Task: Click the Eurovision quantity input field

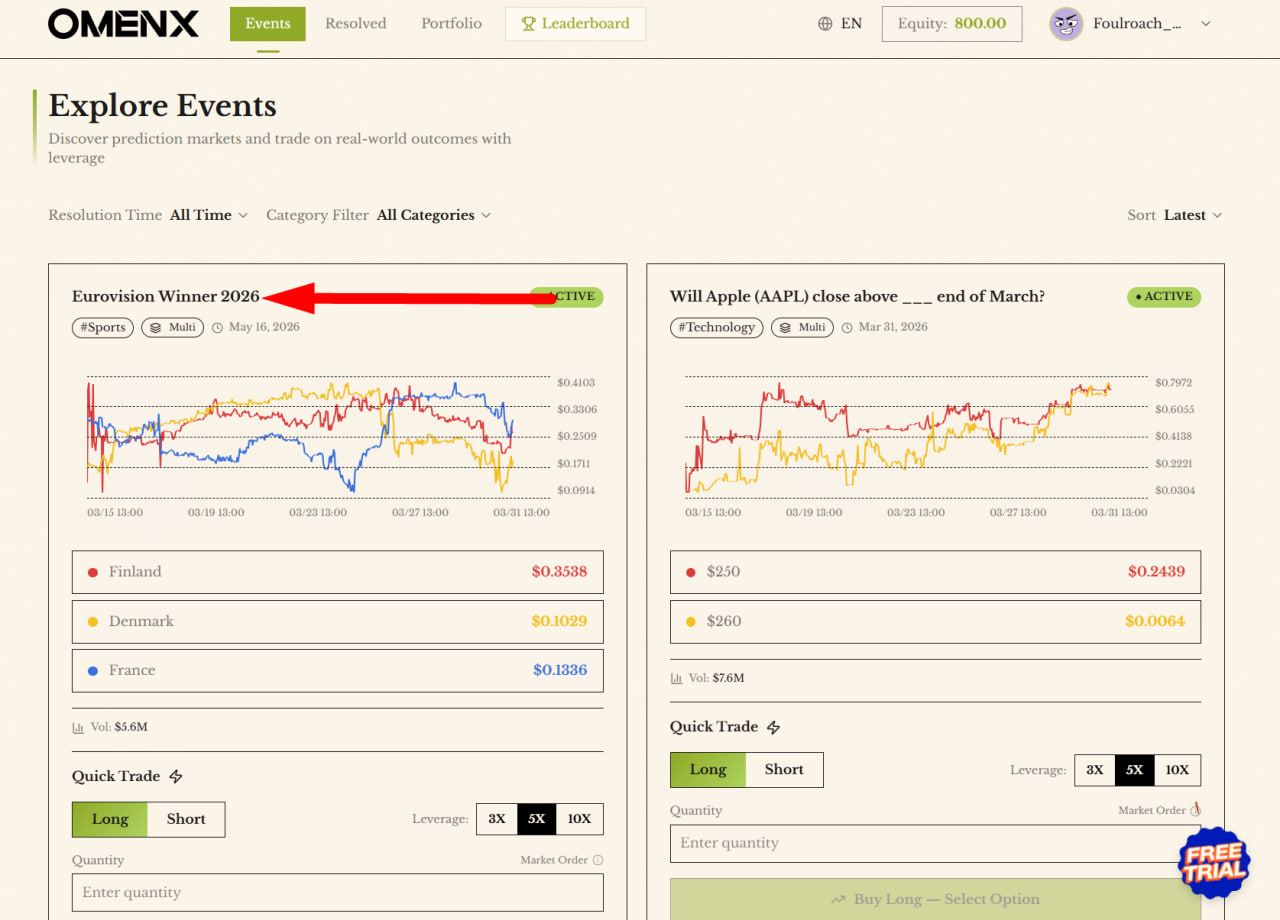Action: (x=338, y=892)
